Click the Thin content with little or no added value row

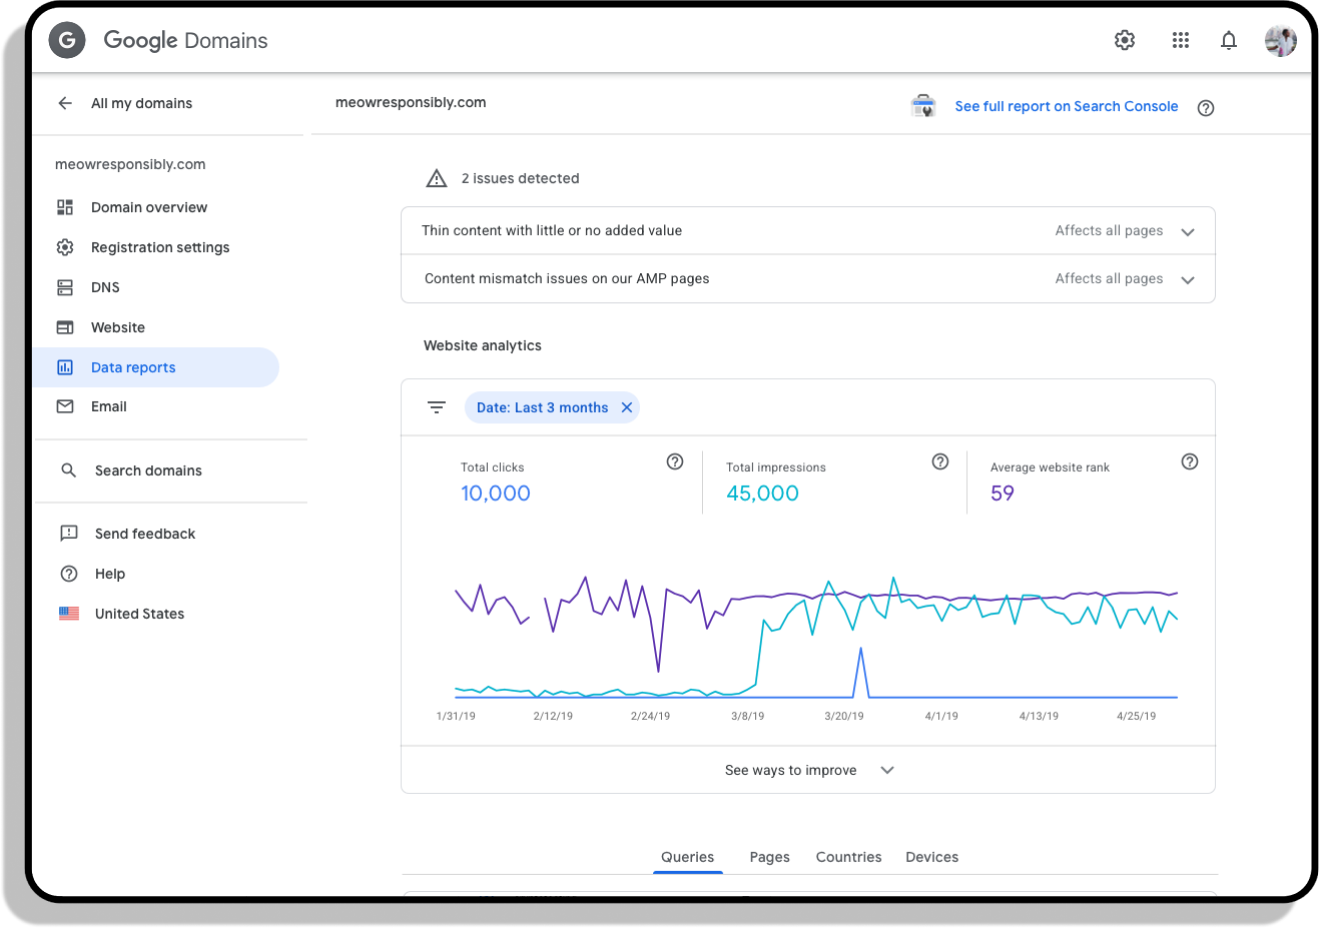(x=808, y=231)
